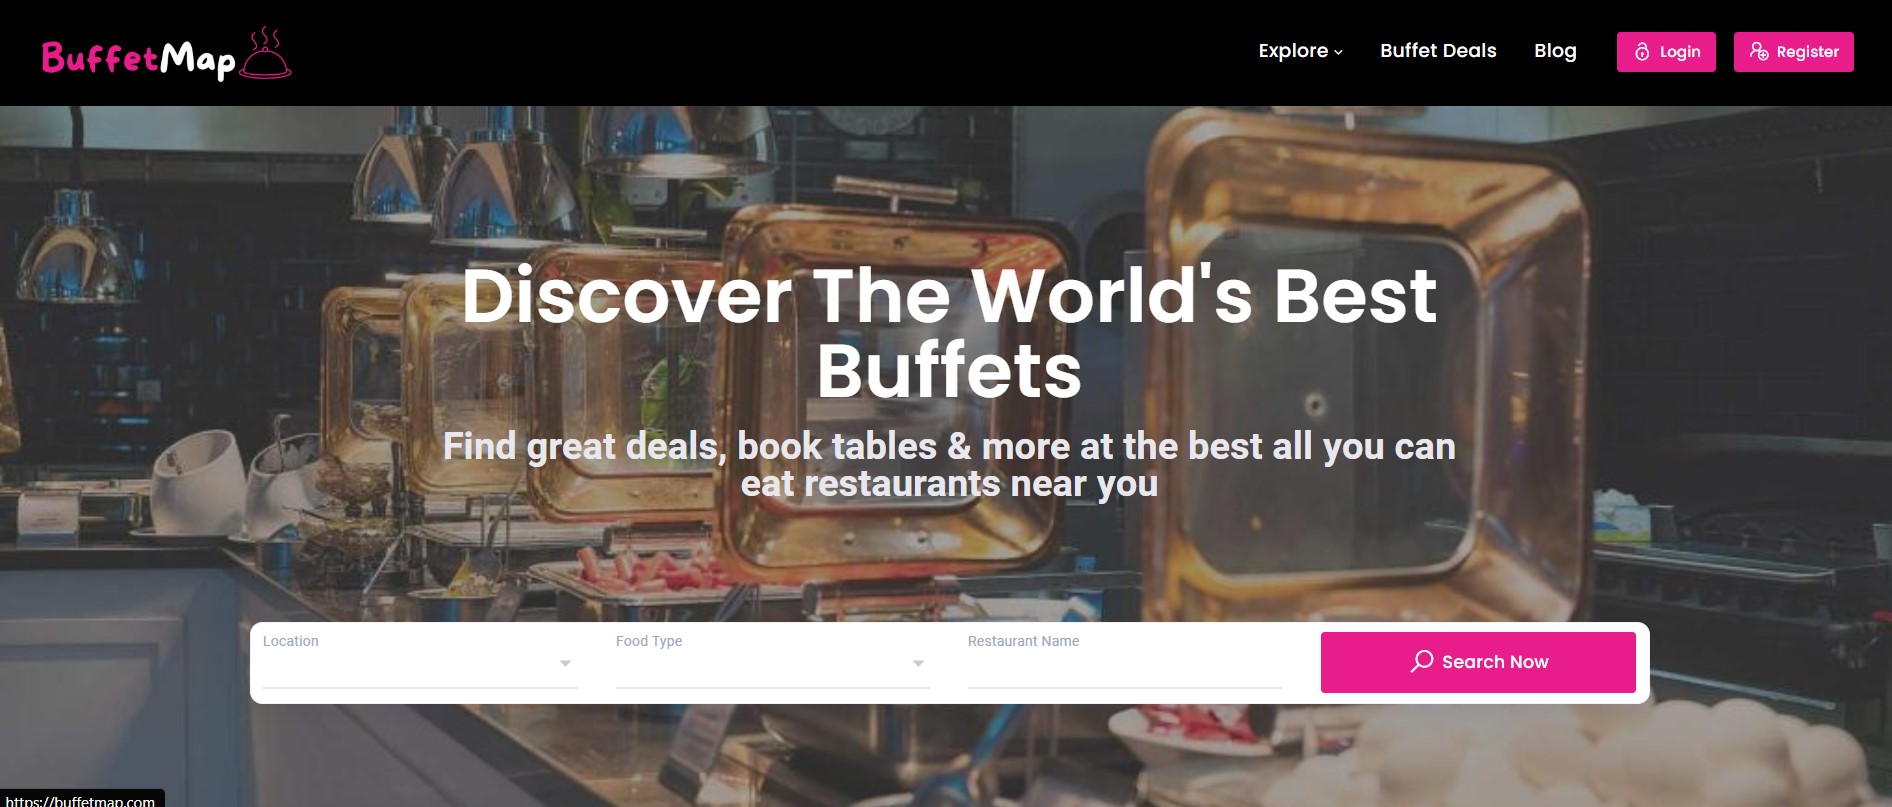Click the Login button text
The width and height of the screenshot is (1892, 807).
pos(1680,52)
